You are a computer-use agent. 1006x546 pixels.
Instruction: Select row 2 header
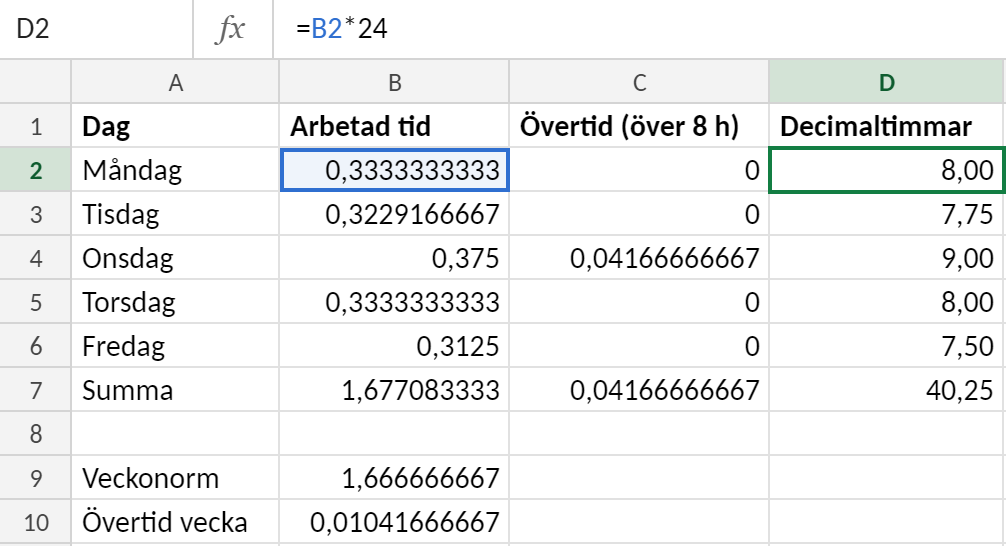click(x=35, y=170)
